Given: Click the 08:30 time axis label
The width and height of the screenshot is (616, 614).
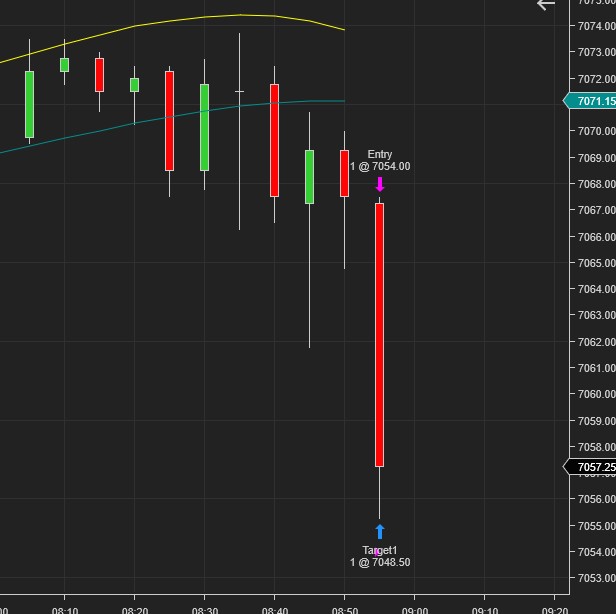Looking at the screenshot, I should pos(205,608).
